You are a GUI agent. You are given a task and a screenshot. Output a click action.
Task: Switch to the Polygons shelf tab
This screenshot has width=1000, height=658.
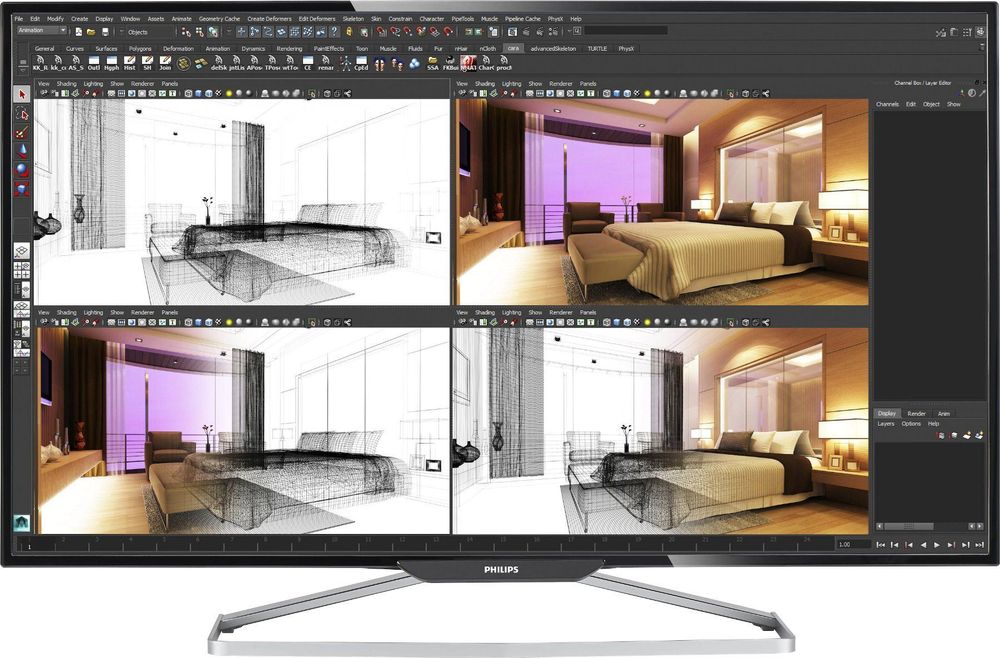click(x=140, y=48)
